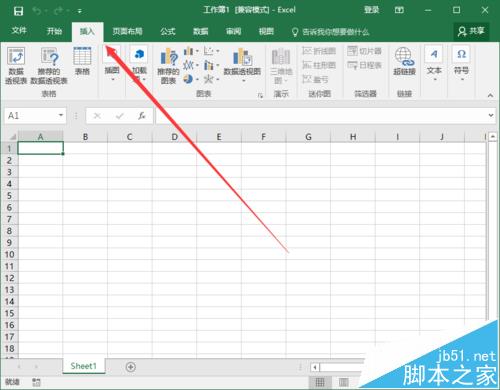
Task: Click the Save icon in the title bar
Action: coord(18,11)
